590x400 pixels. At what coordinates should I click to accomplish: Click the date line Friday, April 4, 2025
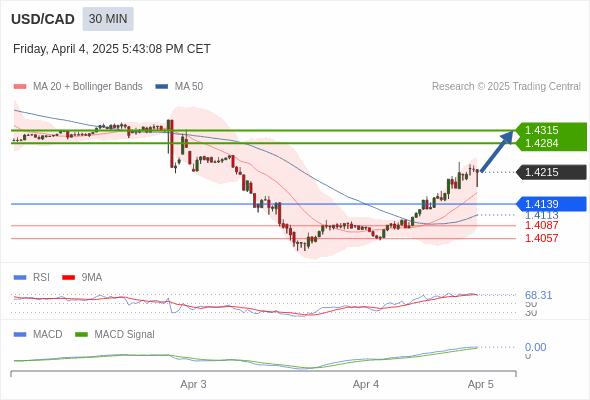112,49
